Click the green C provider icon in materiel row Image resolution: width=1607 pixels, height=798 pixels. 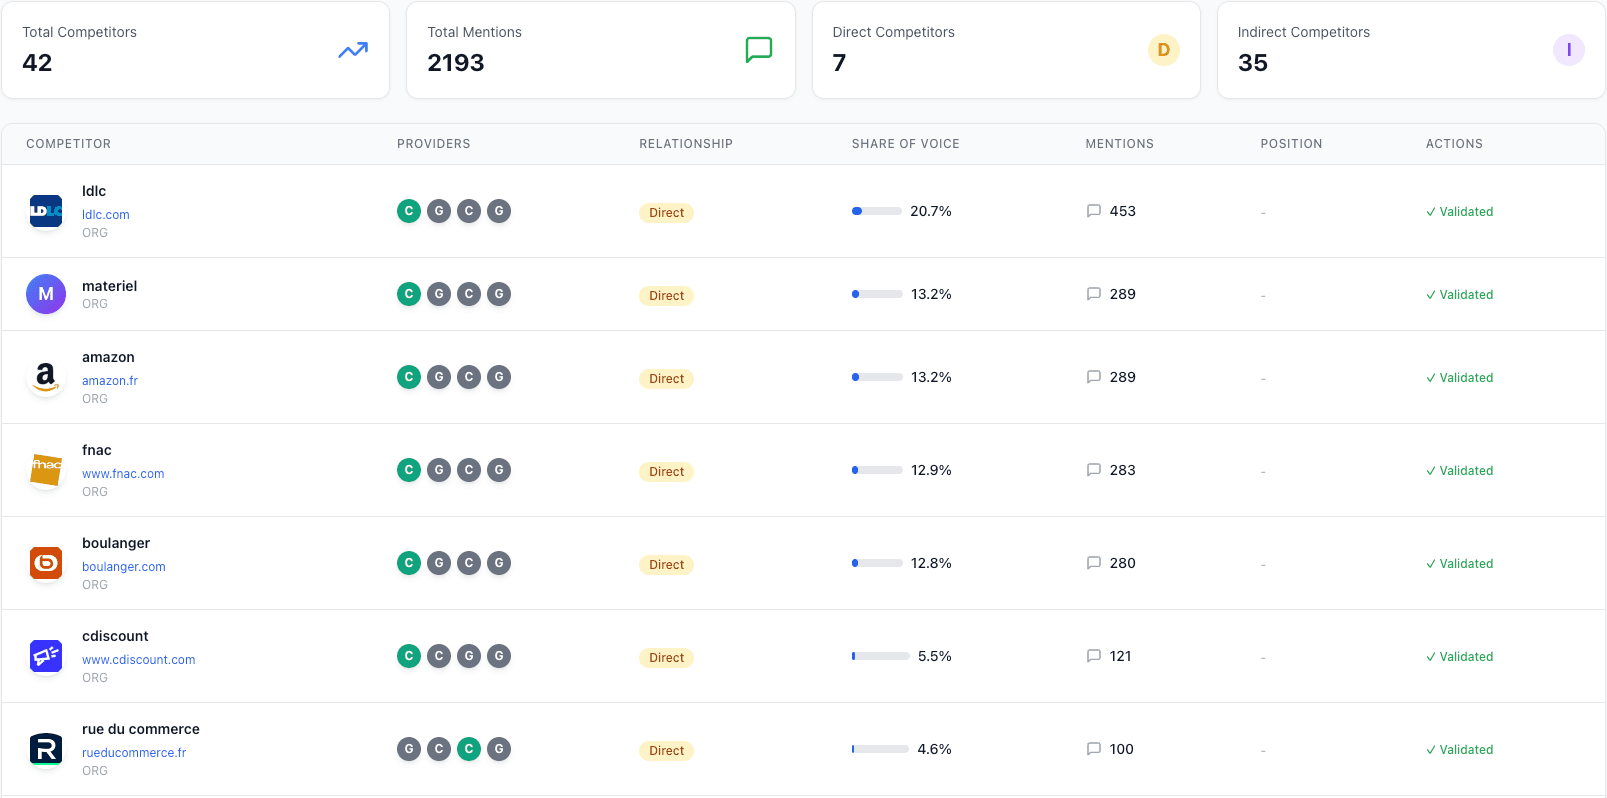coord(409,294)
